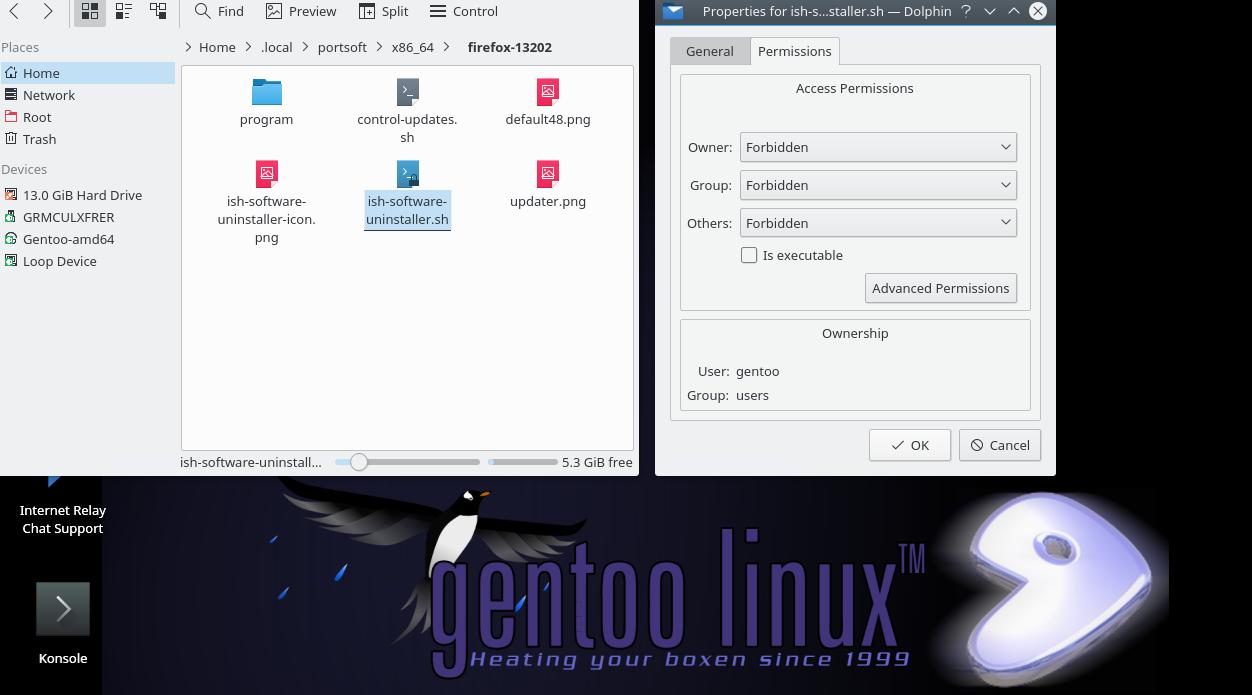Navigate to portsoft in the breadcrumb
This screenshot has width=1252, height=695.
(x=342, y=47)
